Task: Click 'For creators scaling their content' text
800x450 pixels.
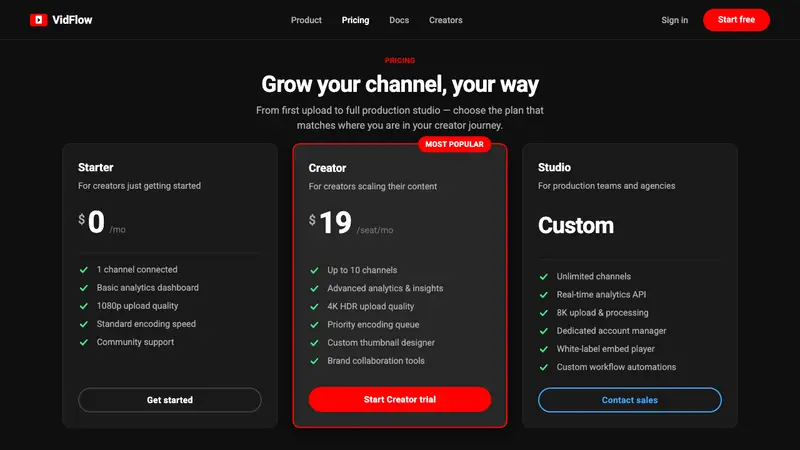Action: tap(373, 186)
